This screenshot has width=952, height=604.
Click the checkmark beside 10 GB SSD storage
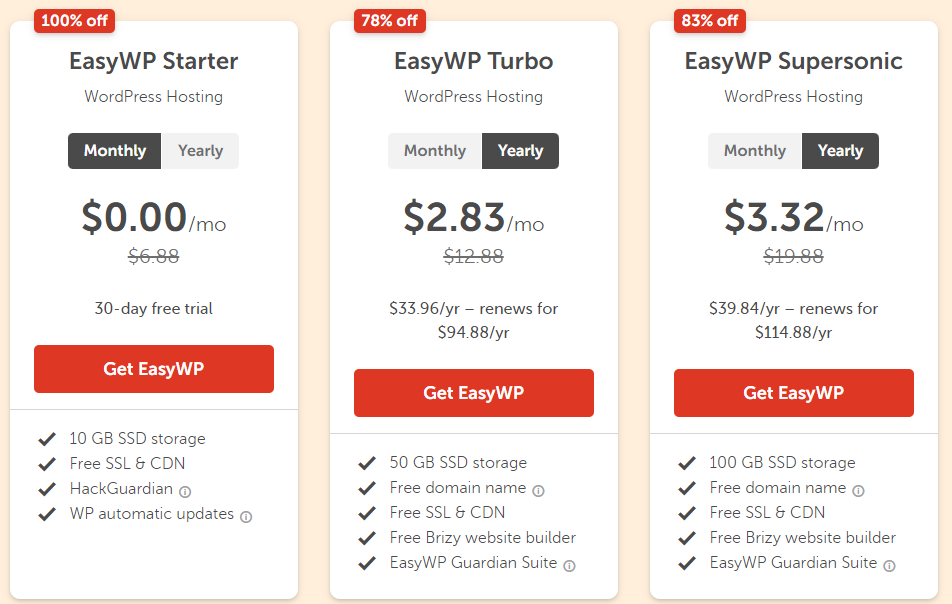coord(48,438)
